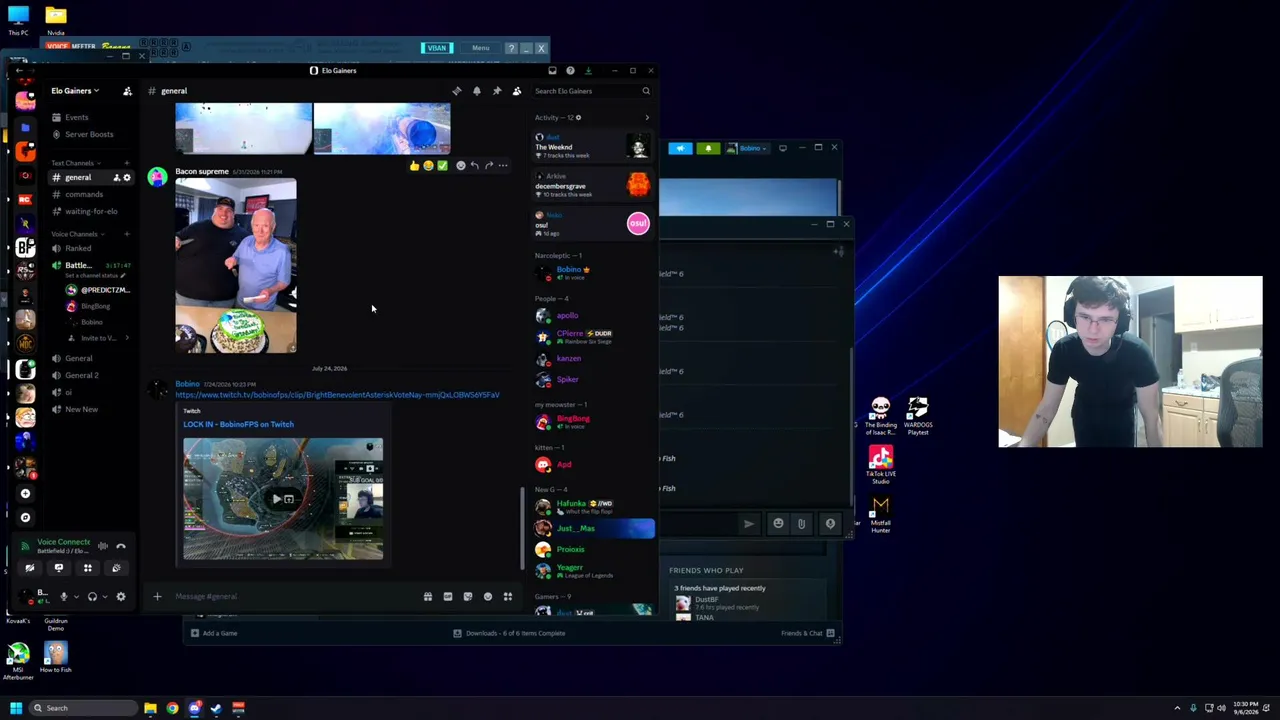The width and height of the screenshot is (1280, 720).
Task: Open settings gear for general channel
Action: [x=127, y=178]
